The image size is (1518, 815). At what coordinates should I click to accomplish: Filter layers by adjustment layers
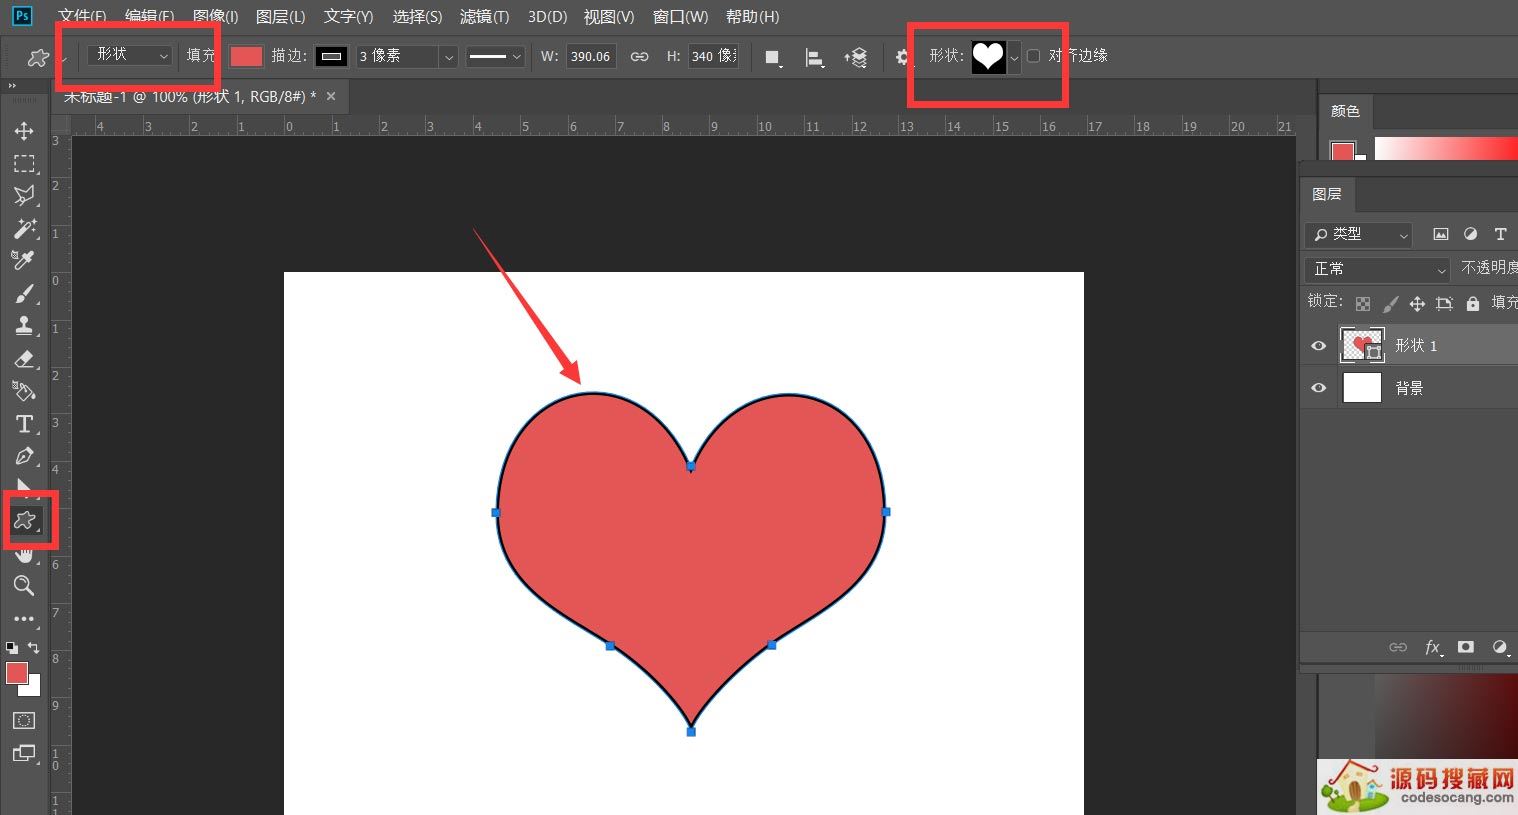pos(1470,234)
